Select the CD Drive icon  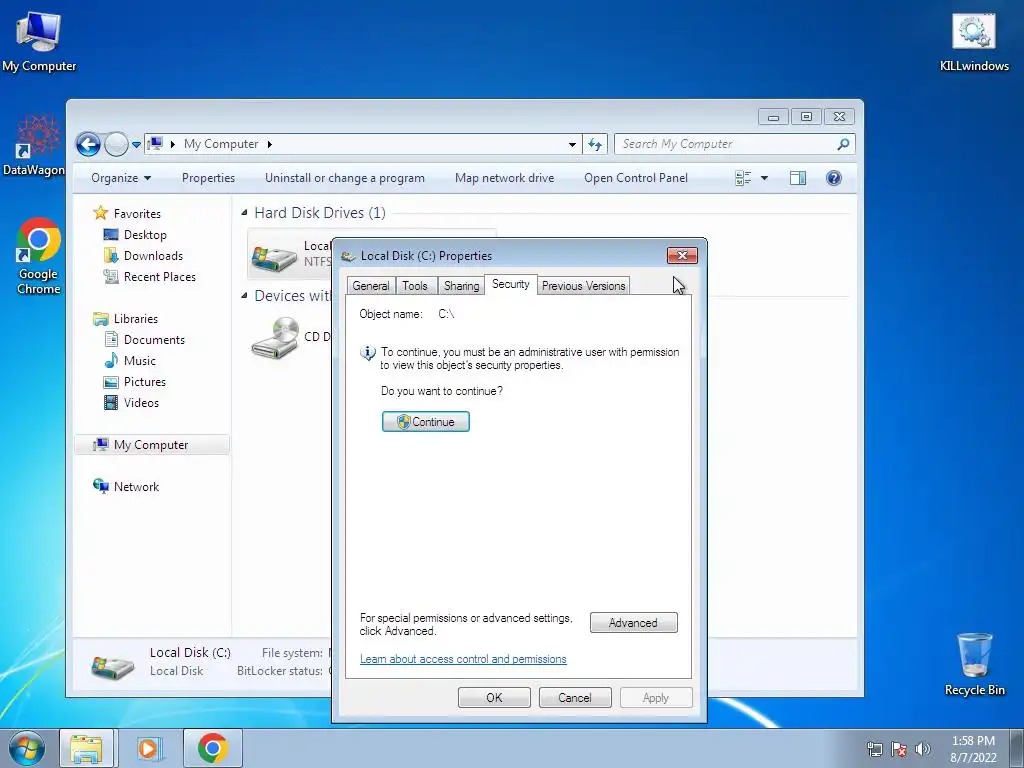(276, 337)
